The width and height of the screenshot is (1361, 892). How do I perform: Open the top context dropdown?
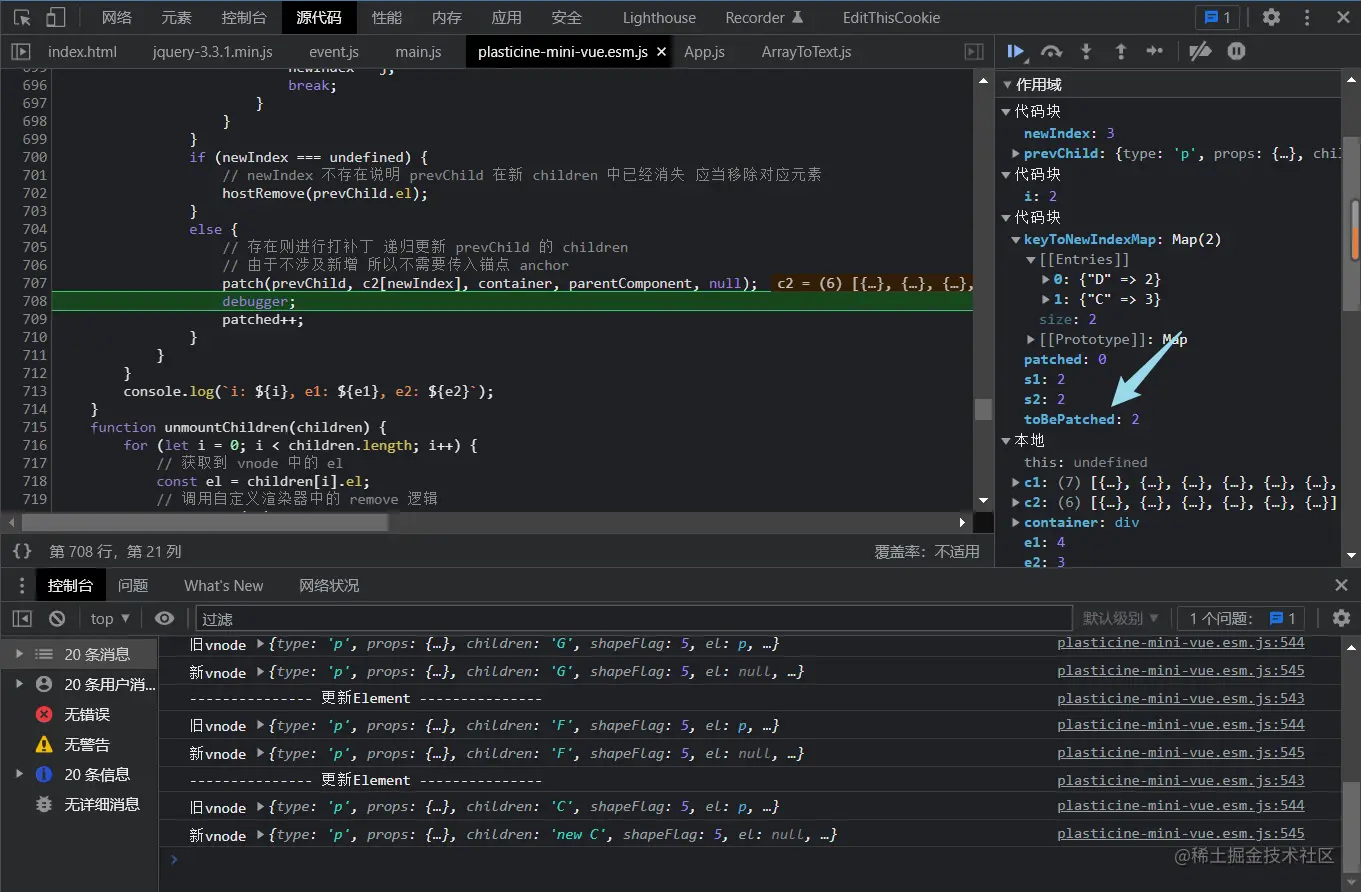point(110,618)
